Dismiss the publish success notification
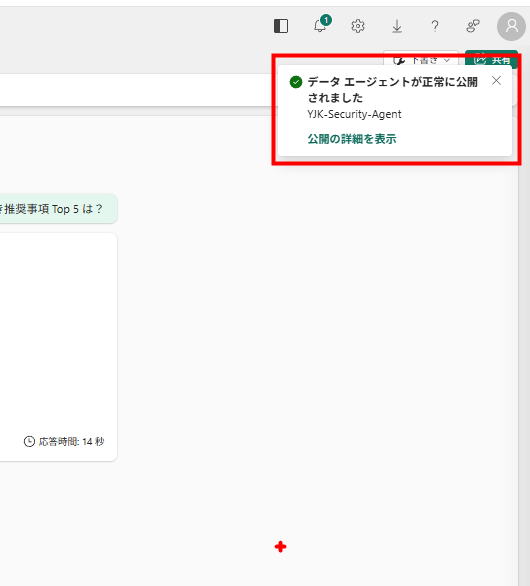This screenshot has height=586, width=530. tap(496, 81)
